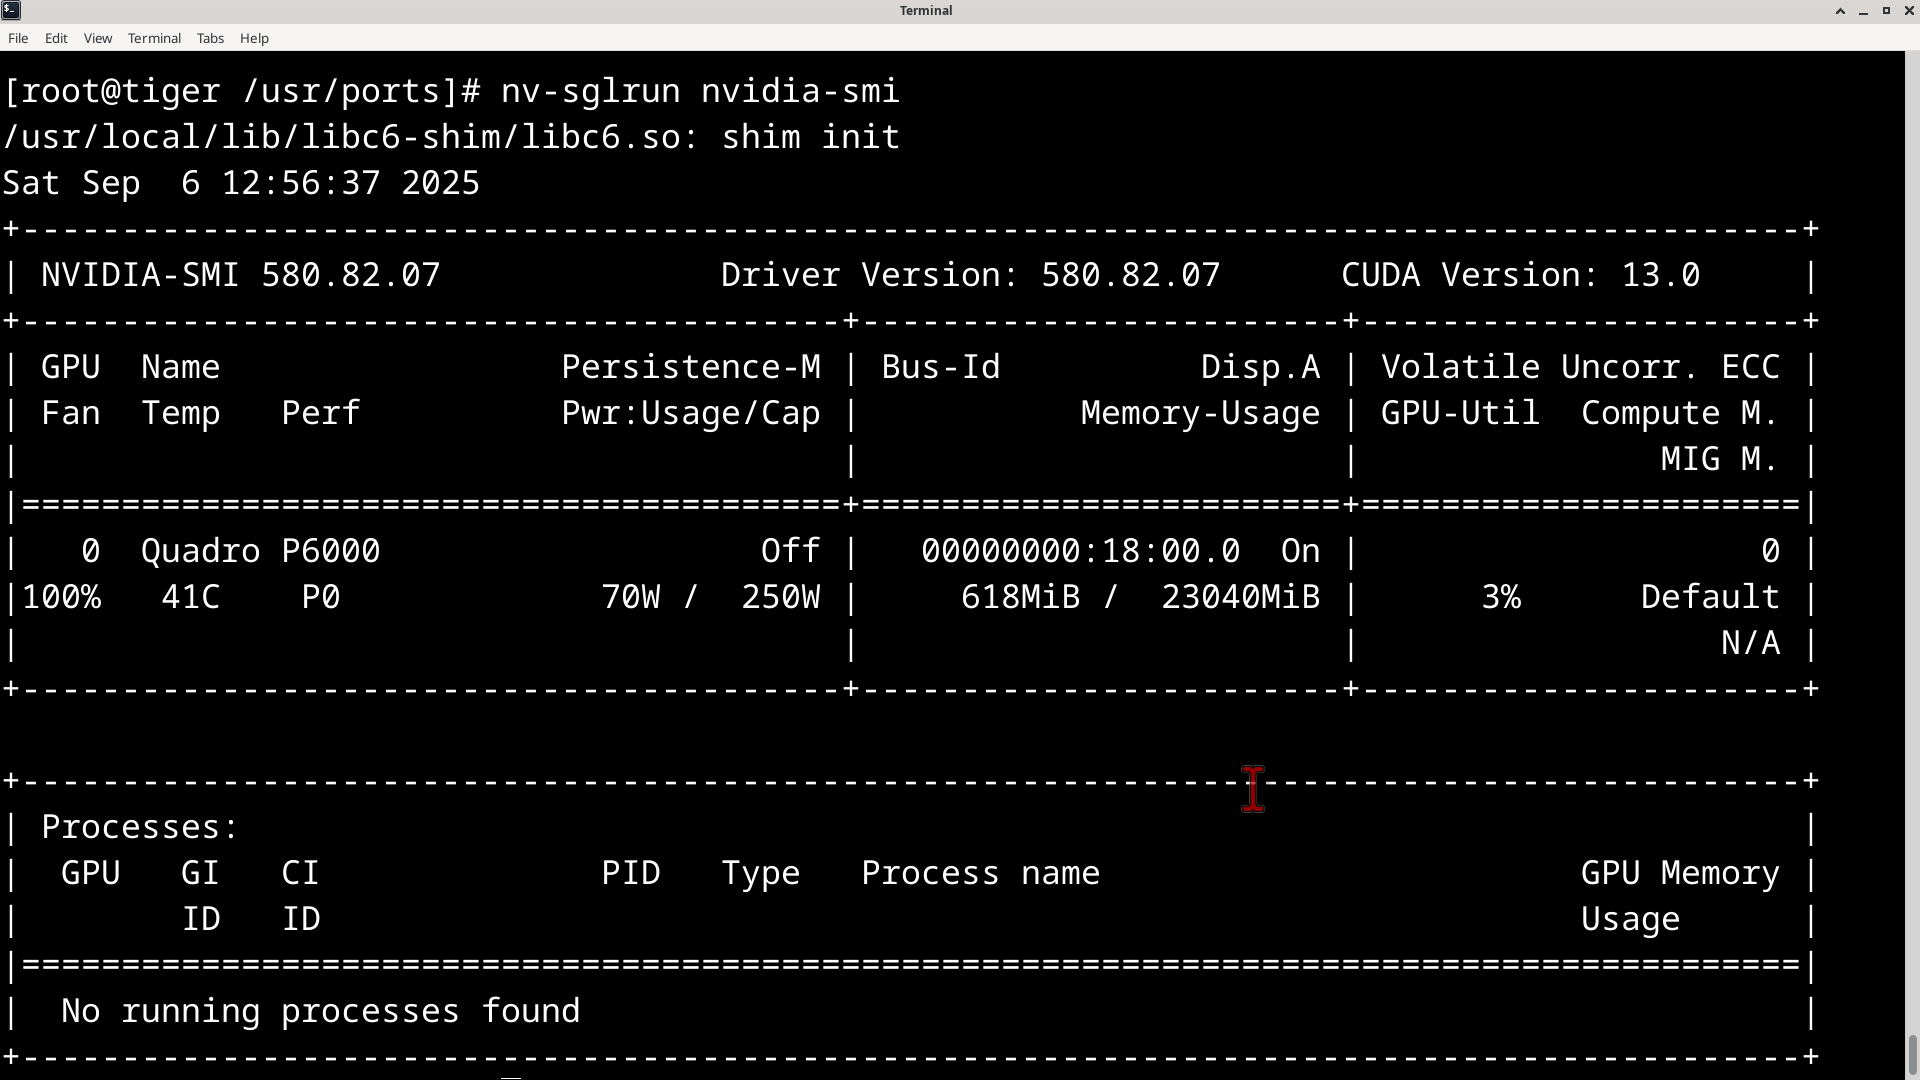Click the 'Memory-Usage' header
1920x1080 pixels.
click(x=1200, y=413)
